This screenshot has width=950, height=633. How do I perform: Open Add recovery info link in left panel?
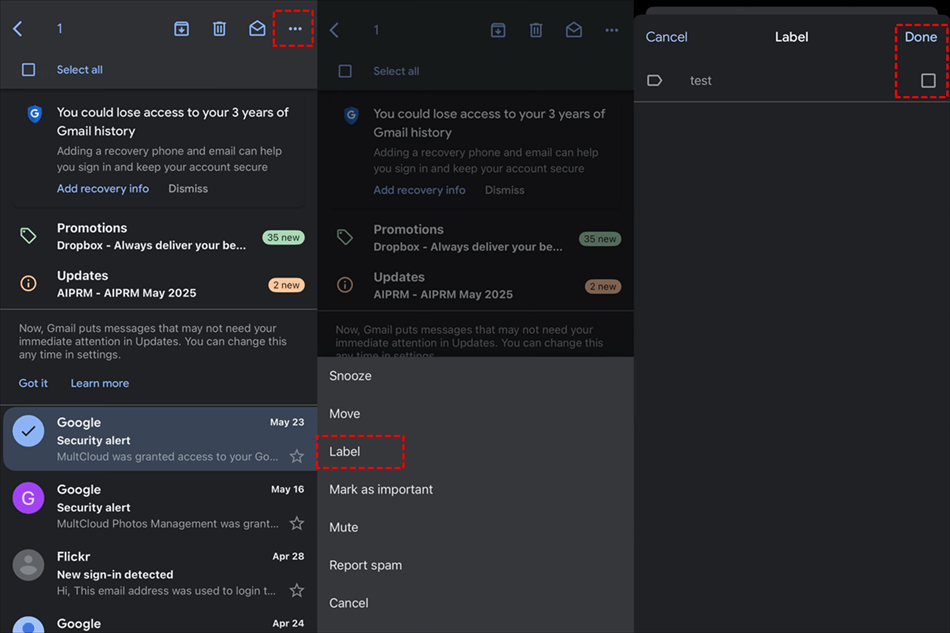(x=102, y=188)
